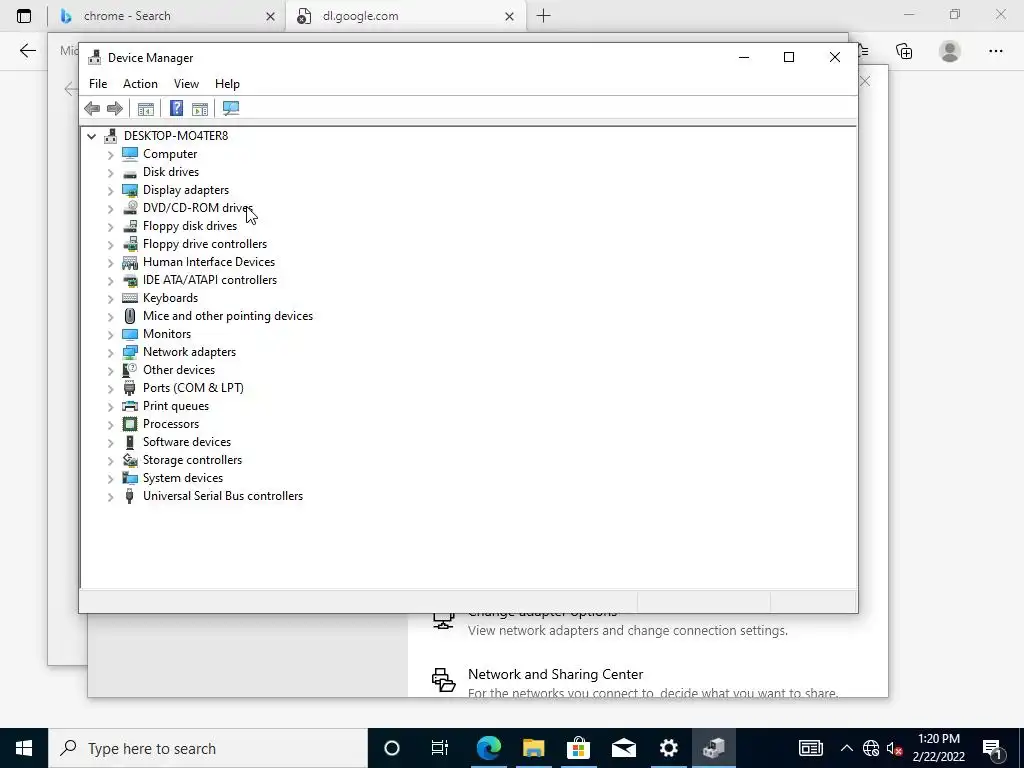Select the Print queues row label

(176, 406)
